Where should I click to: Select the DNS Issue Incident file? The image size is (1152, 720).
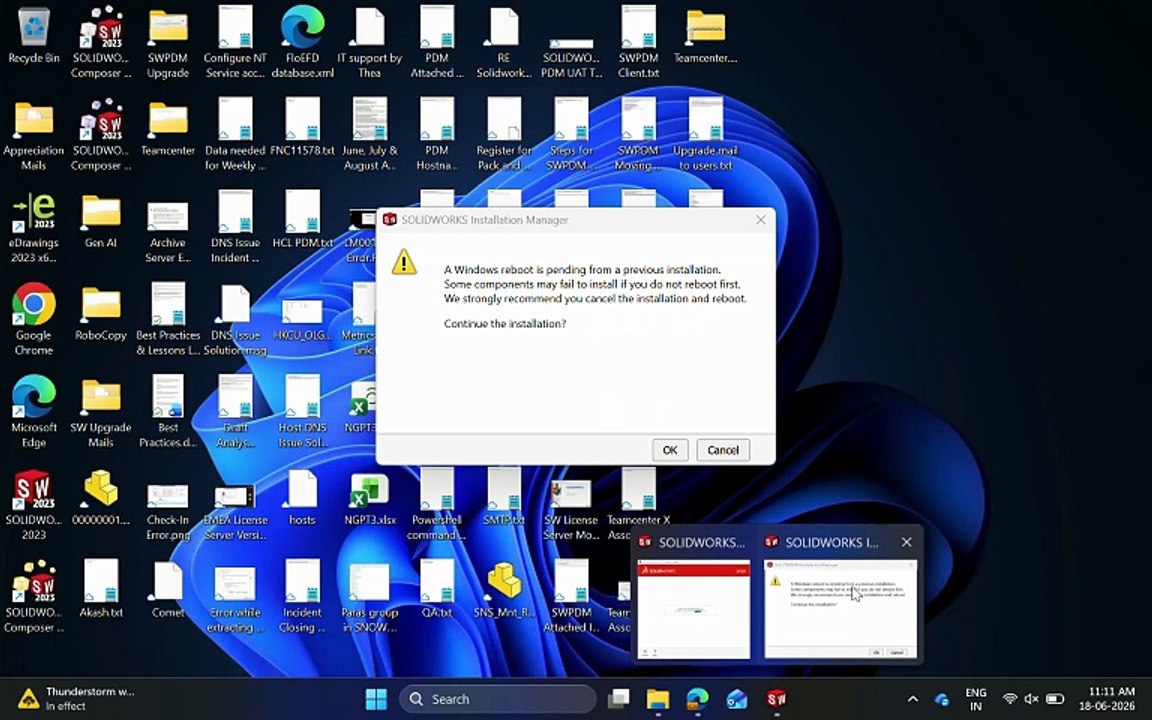click(x=235, y=228)
